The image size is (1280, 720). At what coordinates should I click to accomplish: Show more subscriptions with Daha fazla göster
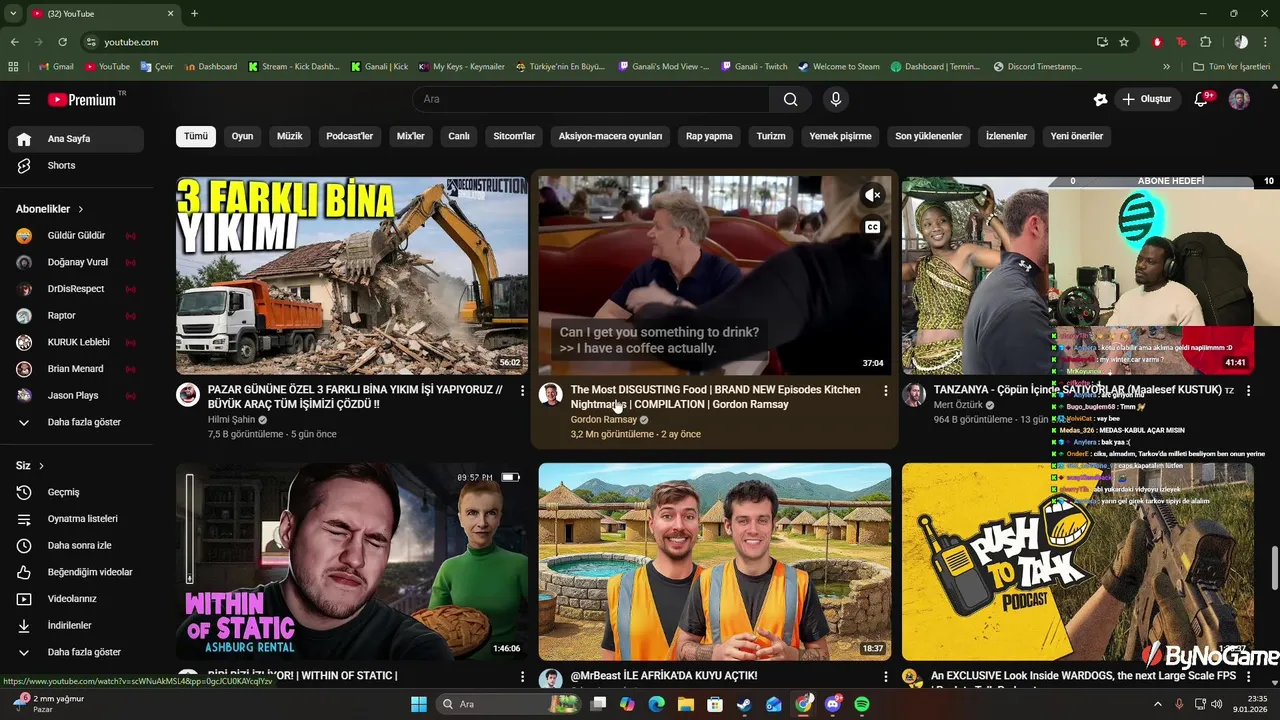[76, 422]
